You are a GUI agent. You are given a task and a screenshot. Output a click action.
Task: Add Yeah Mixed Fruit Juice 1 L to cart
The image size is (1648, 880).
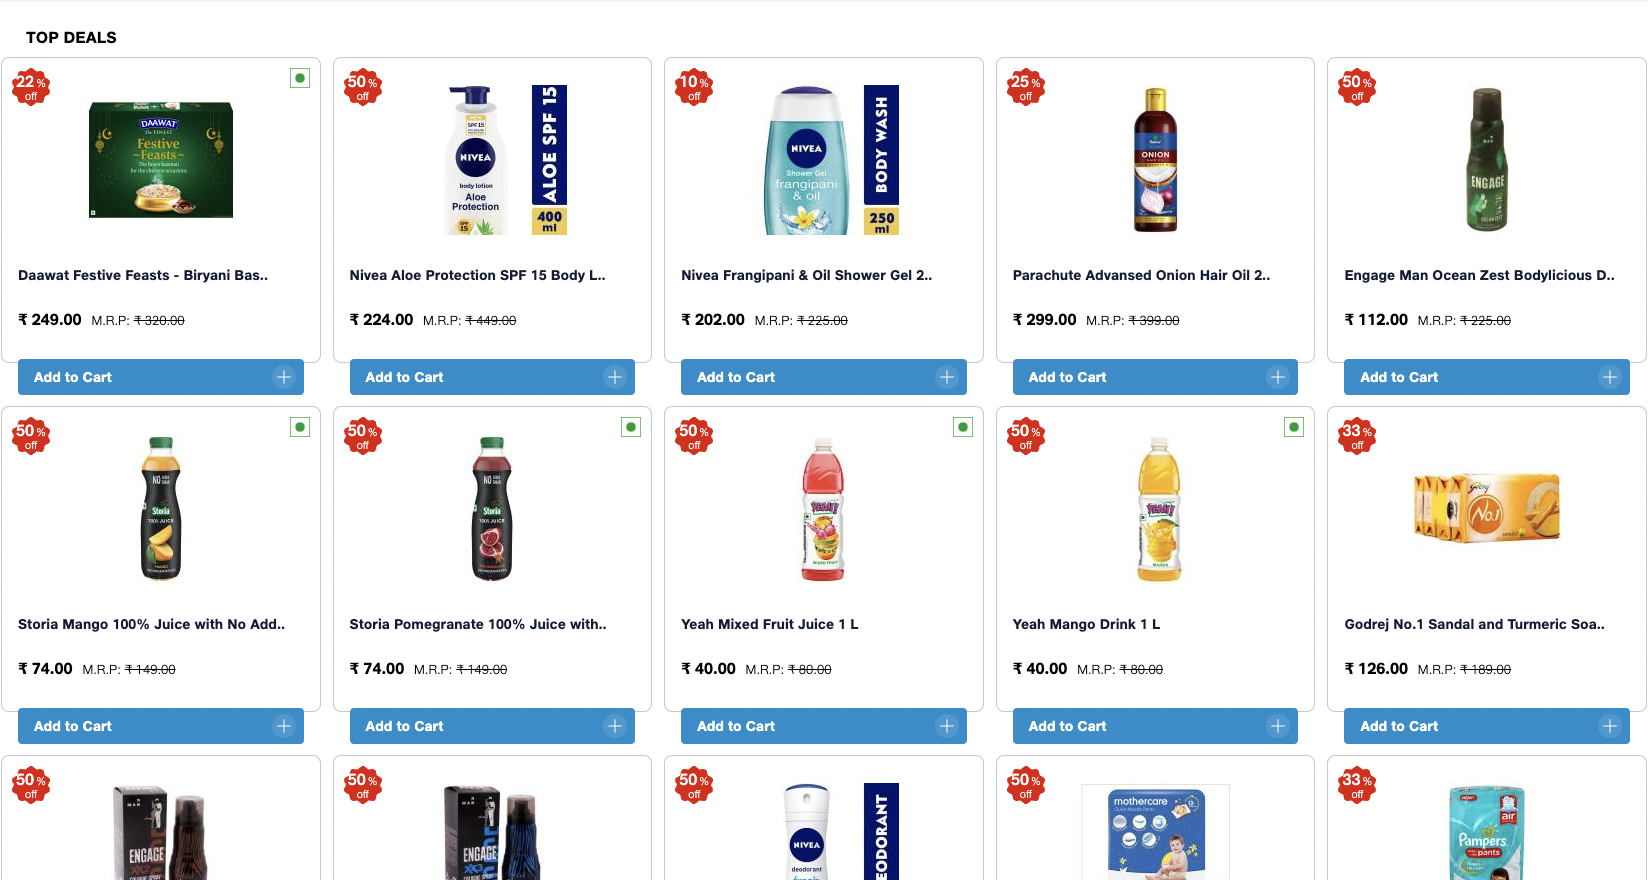point(823,726)
